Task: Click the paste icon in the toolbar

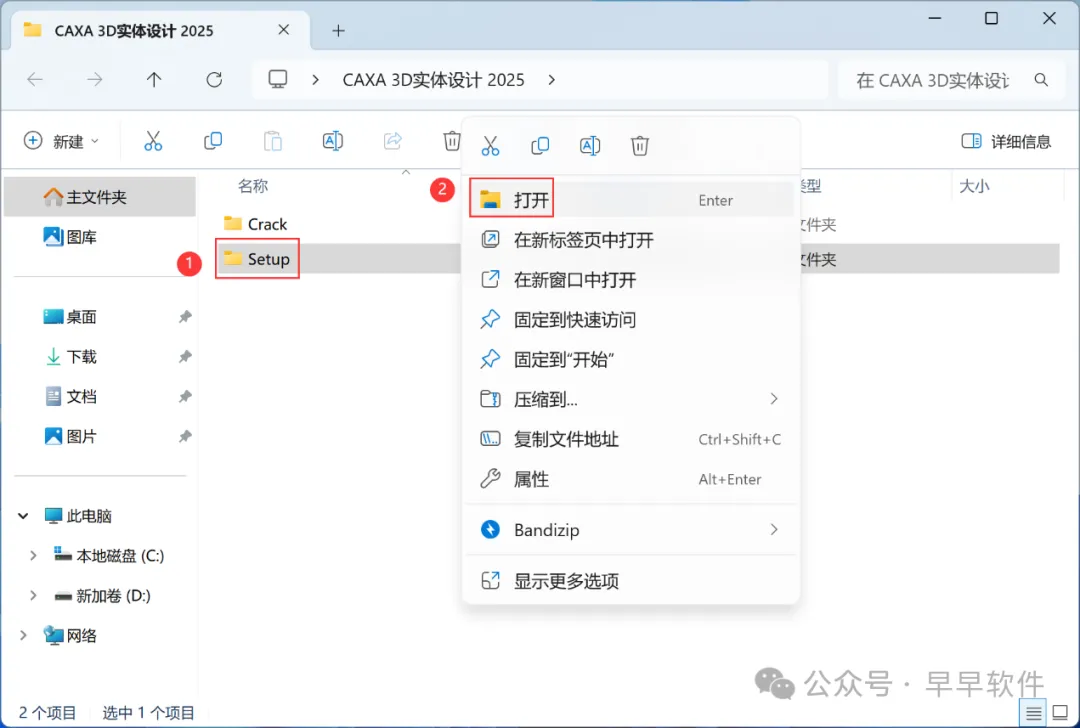Action: (x=273, y=141)
